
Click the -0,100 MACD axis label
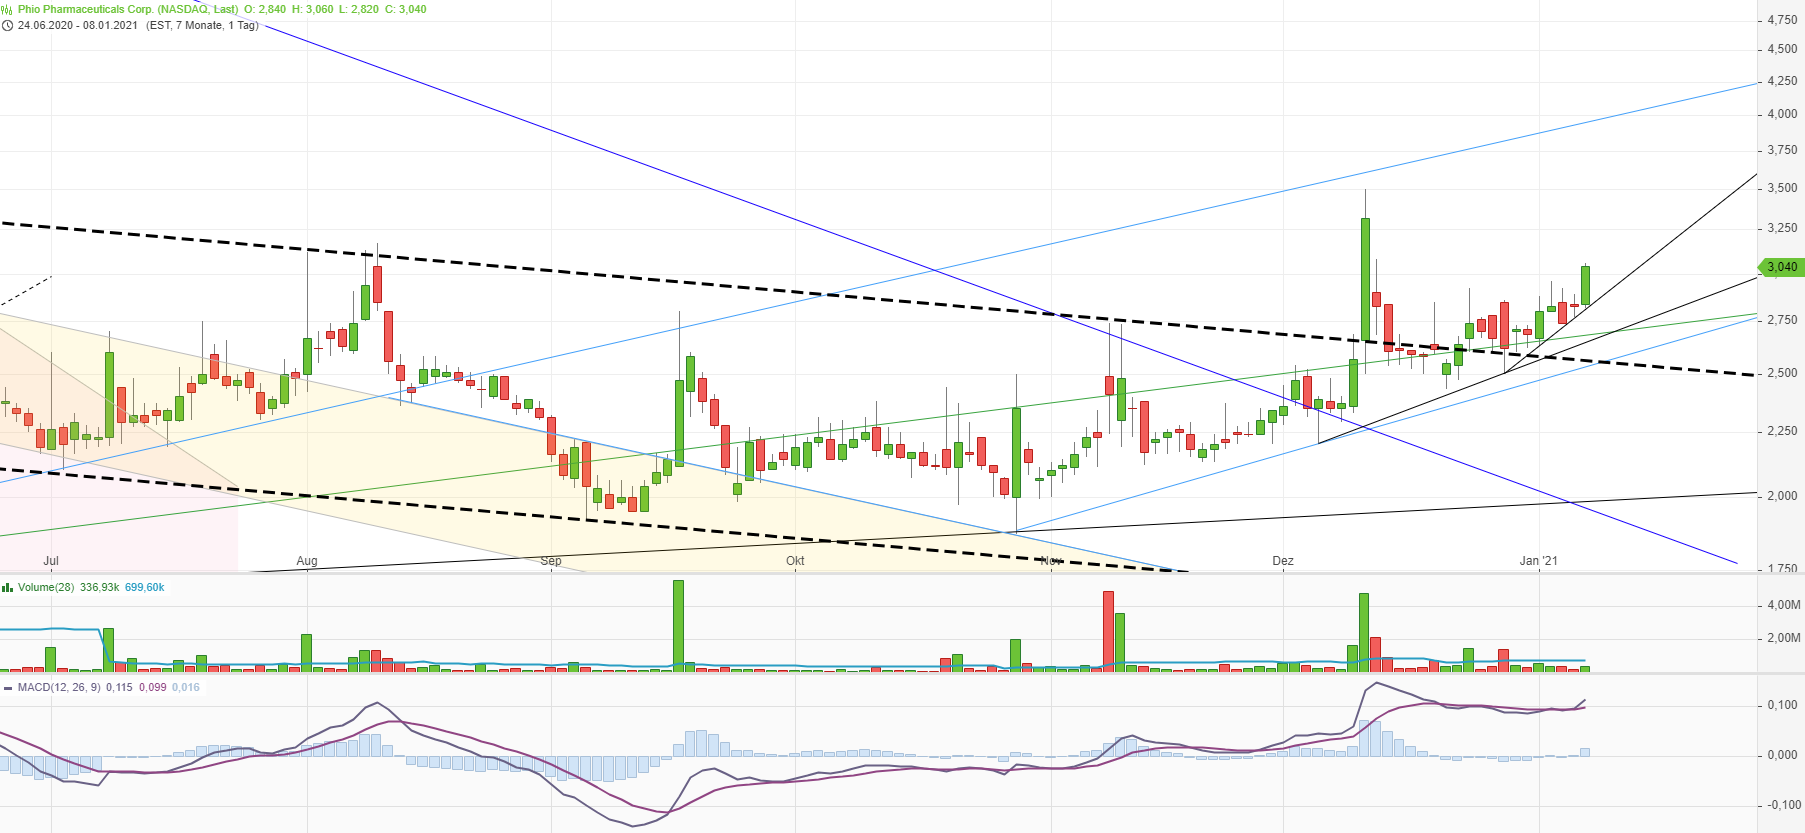click(1782, 805)
